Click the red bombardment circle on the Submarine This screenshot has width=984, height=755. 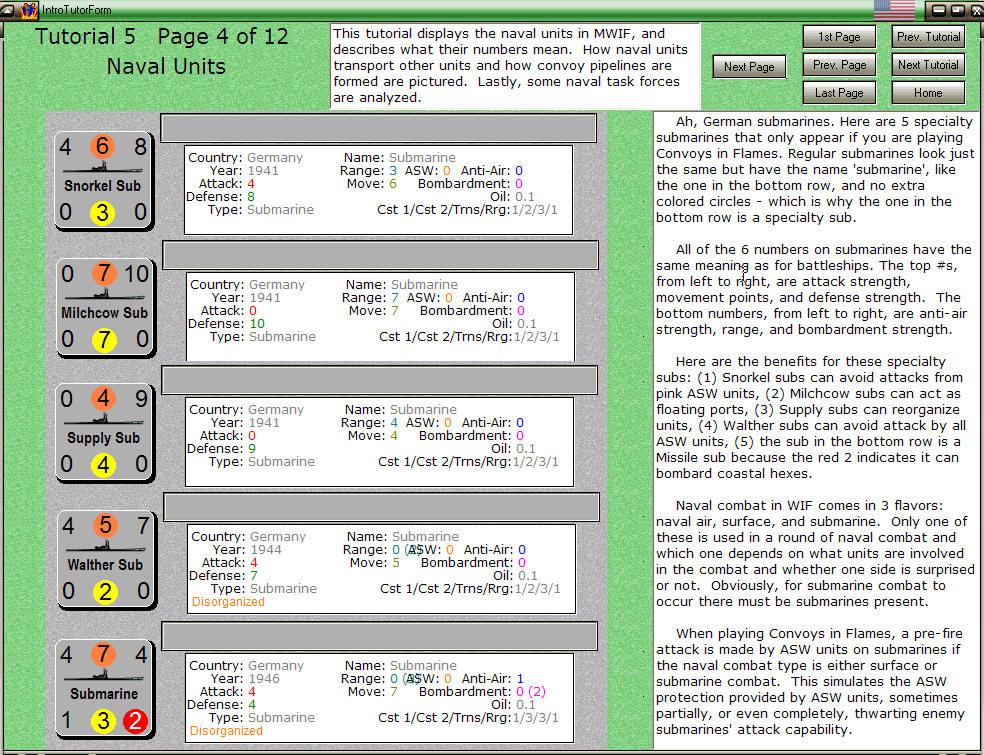[137, 720]
